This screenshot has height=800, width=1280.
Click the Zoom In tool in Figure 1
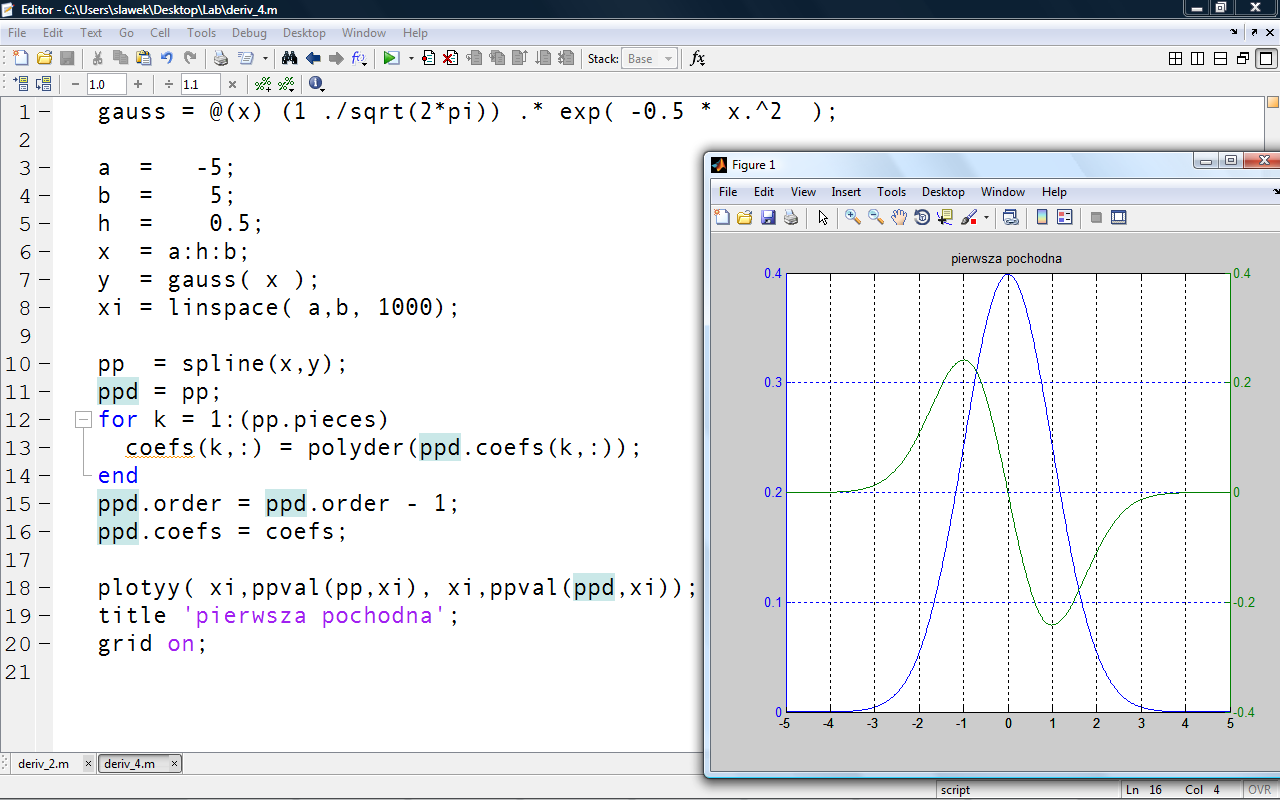click(852, 217)
